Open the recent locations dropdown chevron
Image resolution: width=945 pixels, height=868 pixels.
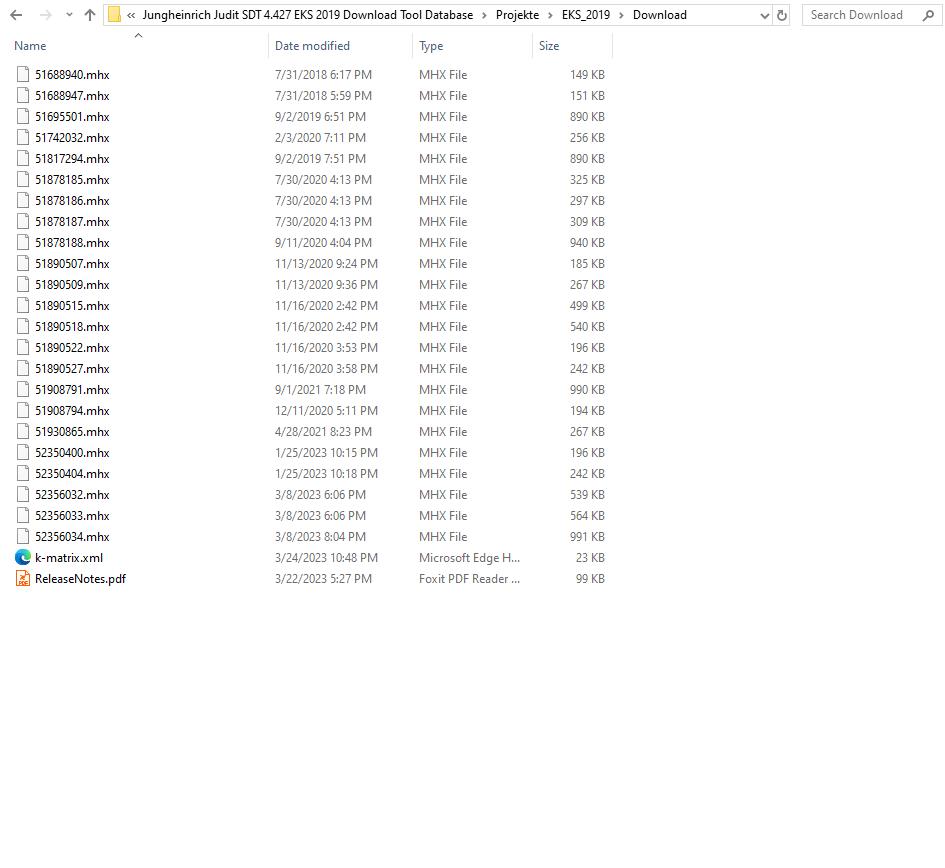[69, 15]
